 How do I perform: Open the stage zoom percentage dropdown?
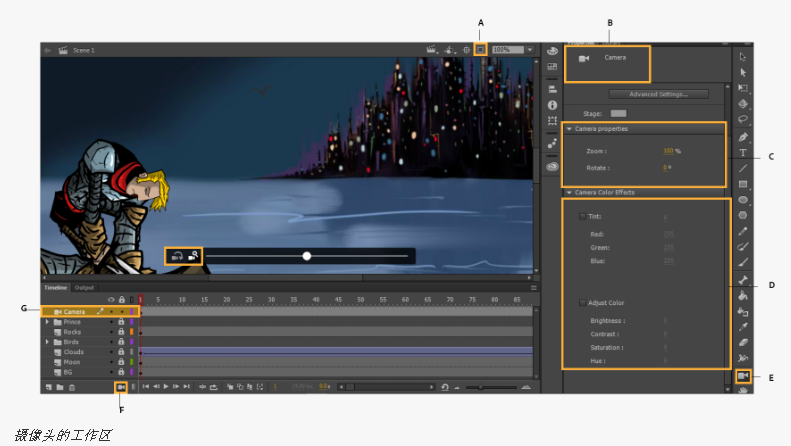[x=530, y=49]
